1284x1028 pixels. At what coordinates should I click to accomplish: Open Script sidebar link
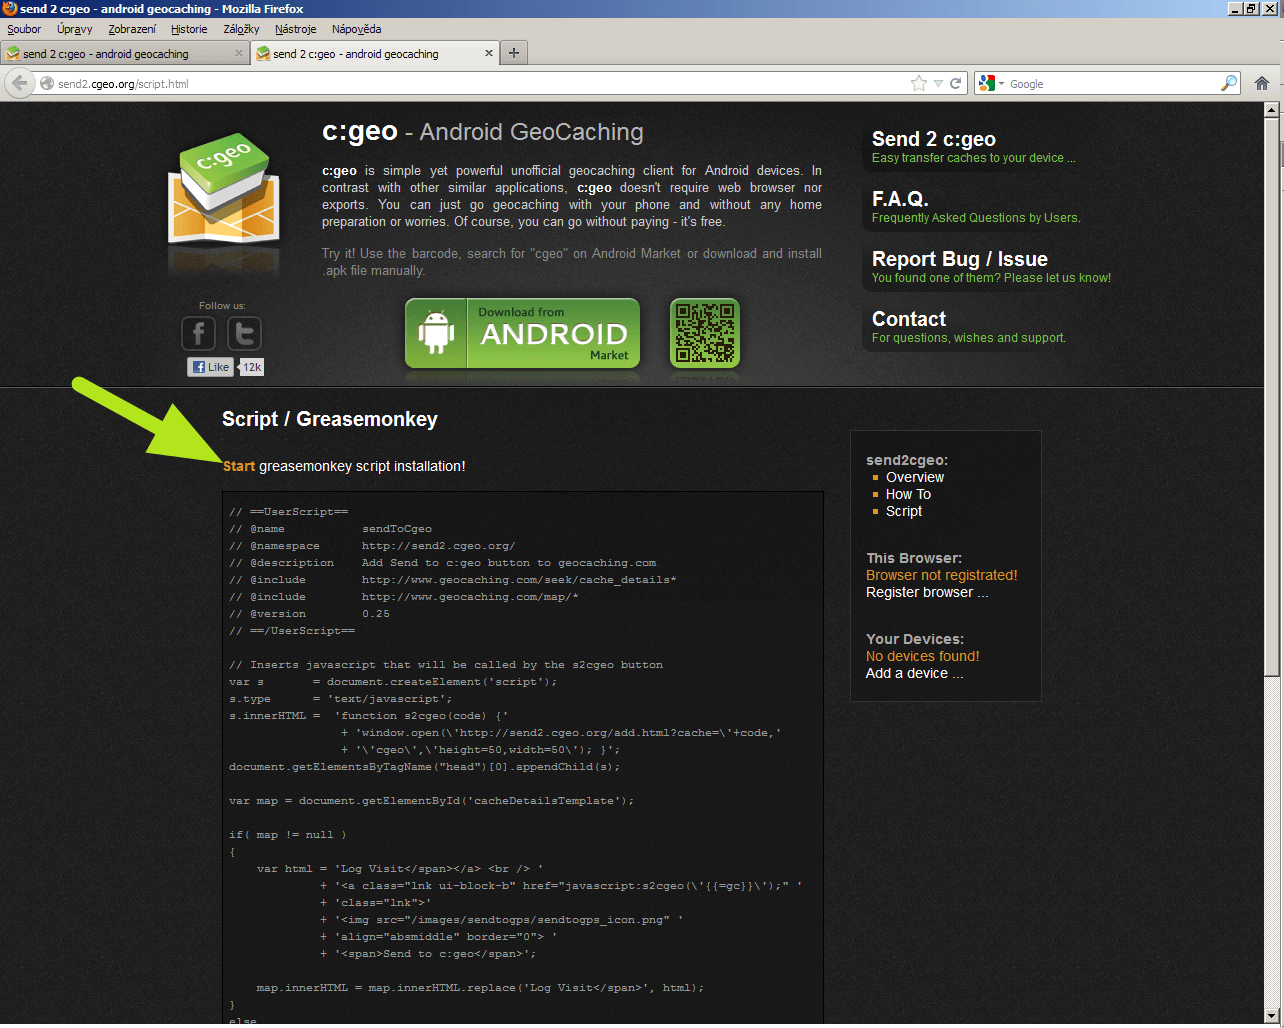point(904,511)
